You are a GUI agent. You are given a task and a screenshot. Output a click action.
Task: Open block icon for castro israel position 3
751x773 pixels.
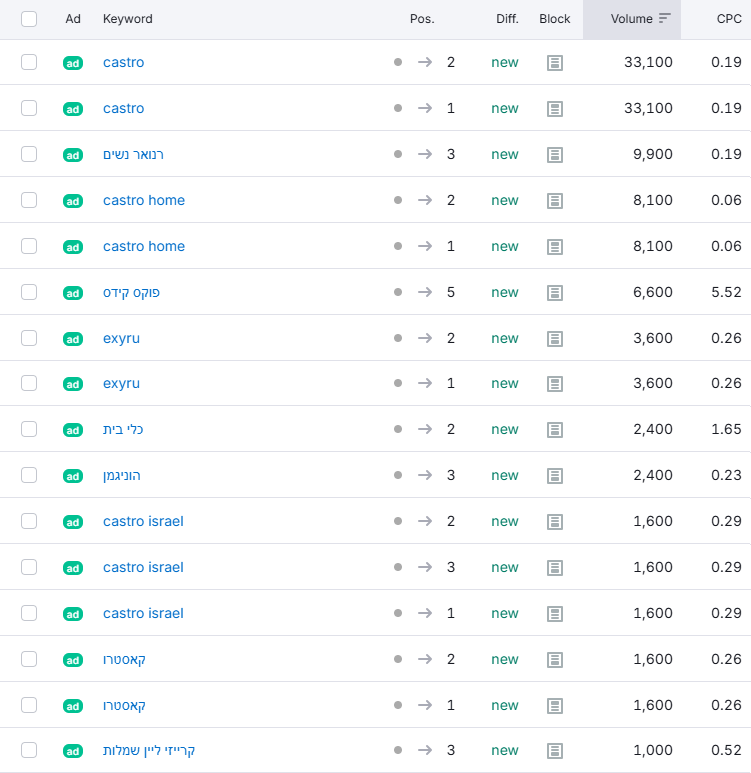[555, 568]
